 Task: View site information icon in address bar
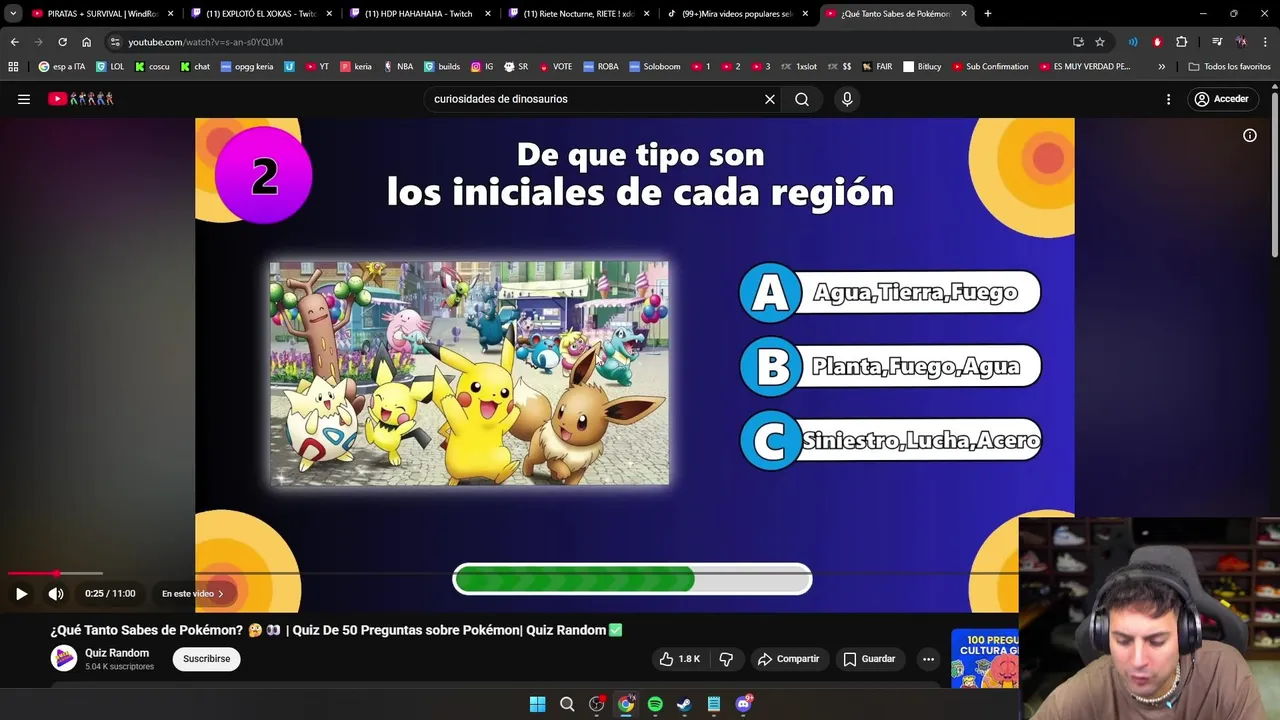tap(115, 42)
